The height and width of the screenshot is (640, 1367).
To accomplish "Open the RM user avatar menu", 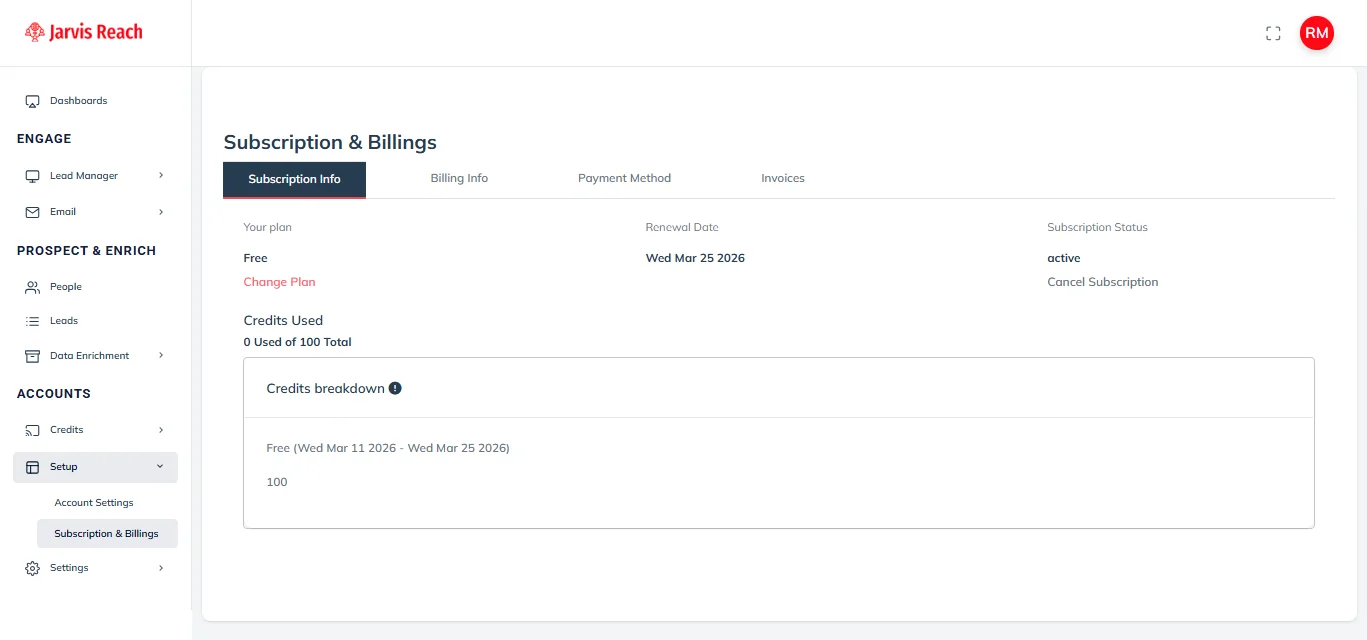I will (1316, 33).
